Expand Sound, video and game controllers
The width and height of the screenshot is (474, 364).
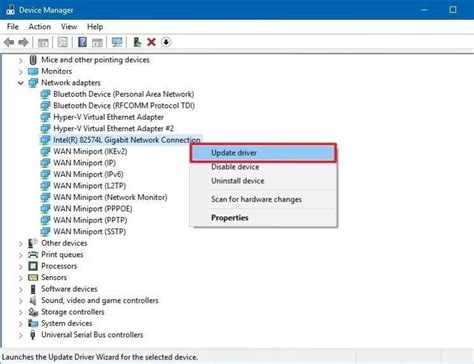pyautogui.click(x=21, y=301)
